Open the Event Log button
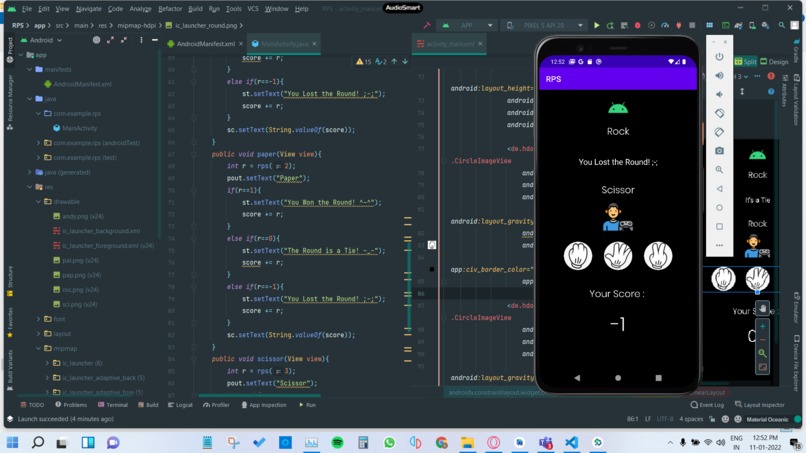Screen dimensions: 806x453 [707, 405]
